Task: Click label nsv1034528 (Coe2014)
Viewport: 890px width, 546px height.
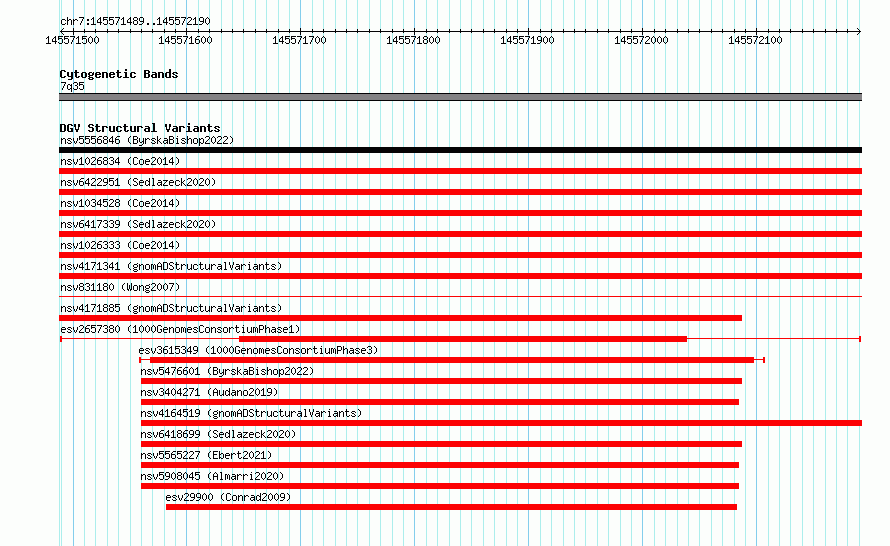Action: pyautogui.click(x=120, y=203)
